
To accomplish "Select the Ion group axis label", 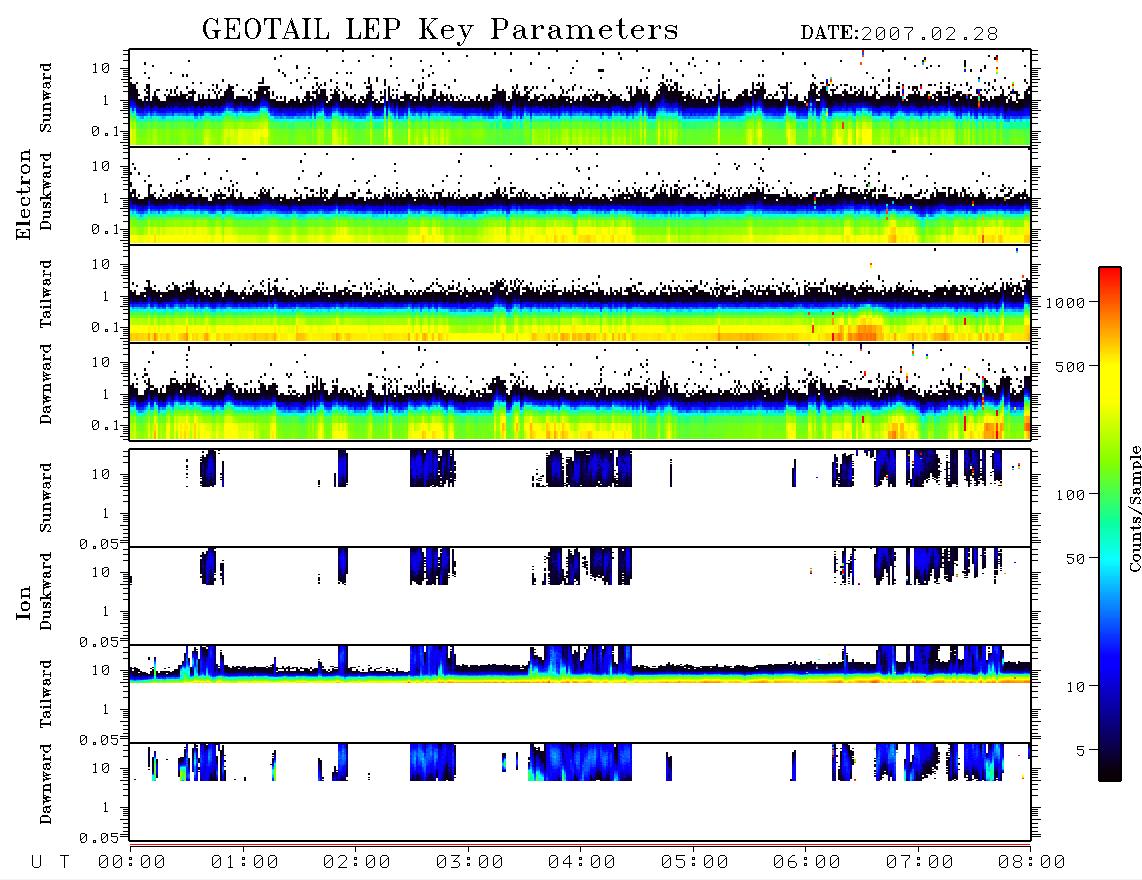I will click(x=23, y=602).
